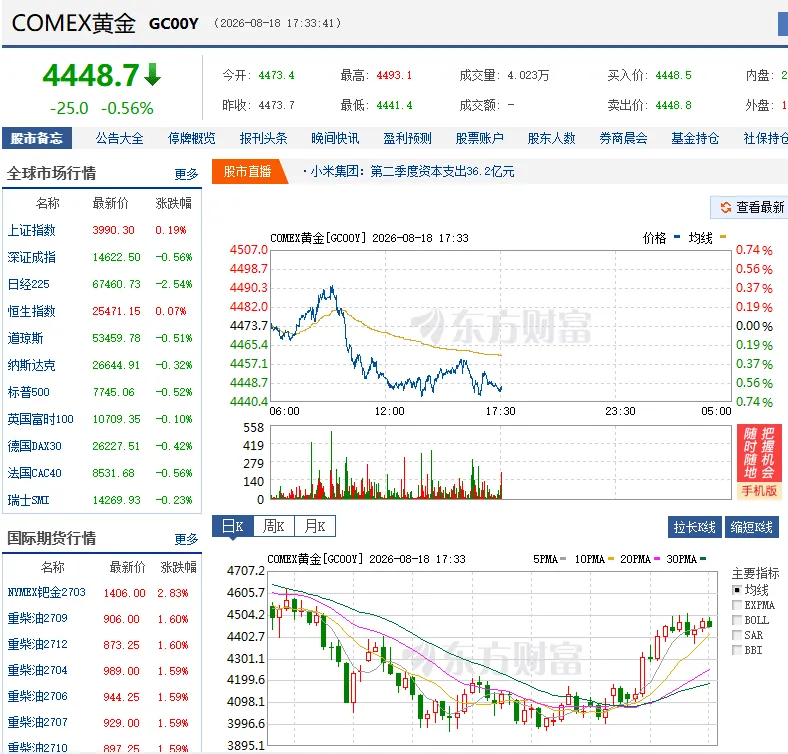Open the 德国DAX30 link
Screen dimensions: 788x754
(x=34, y=446)
